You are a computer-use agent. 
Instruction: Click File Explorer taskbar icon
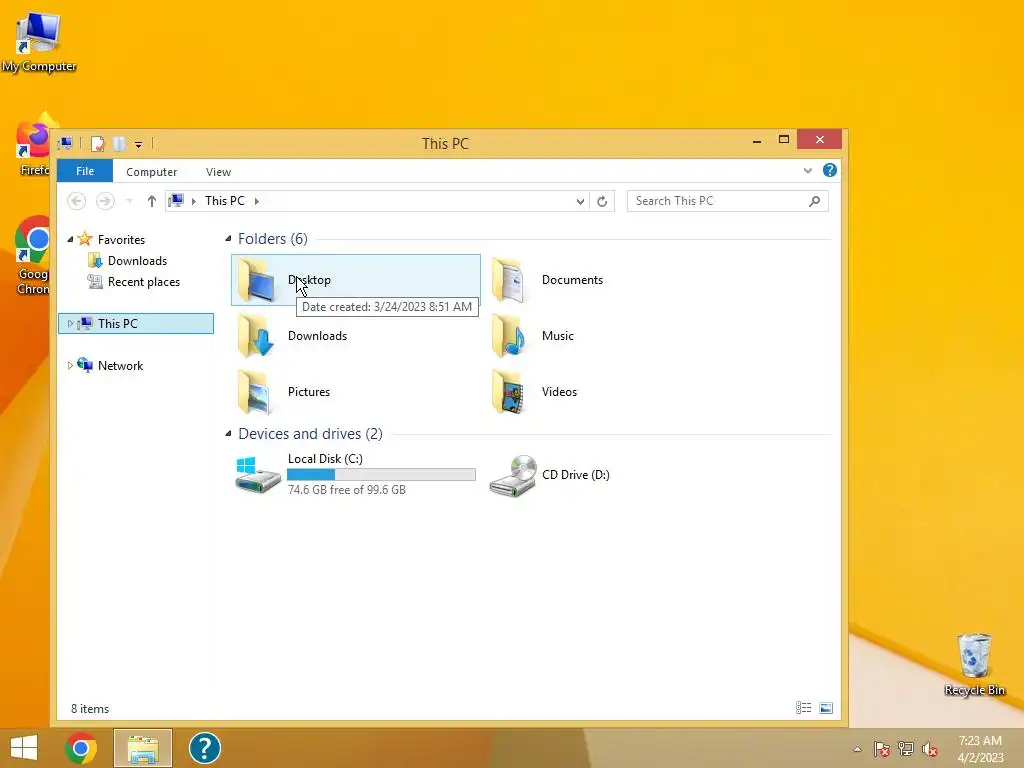pyautogui.click(x=143, y=748)
